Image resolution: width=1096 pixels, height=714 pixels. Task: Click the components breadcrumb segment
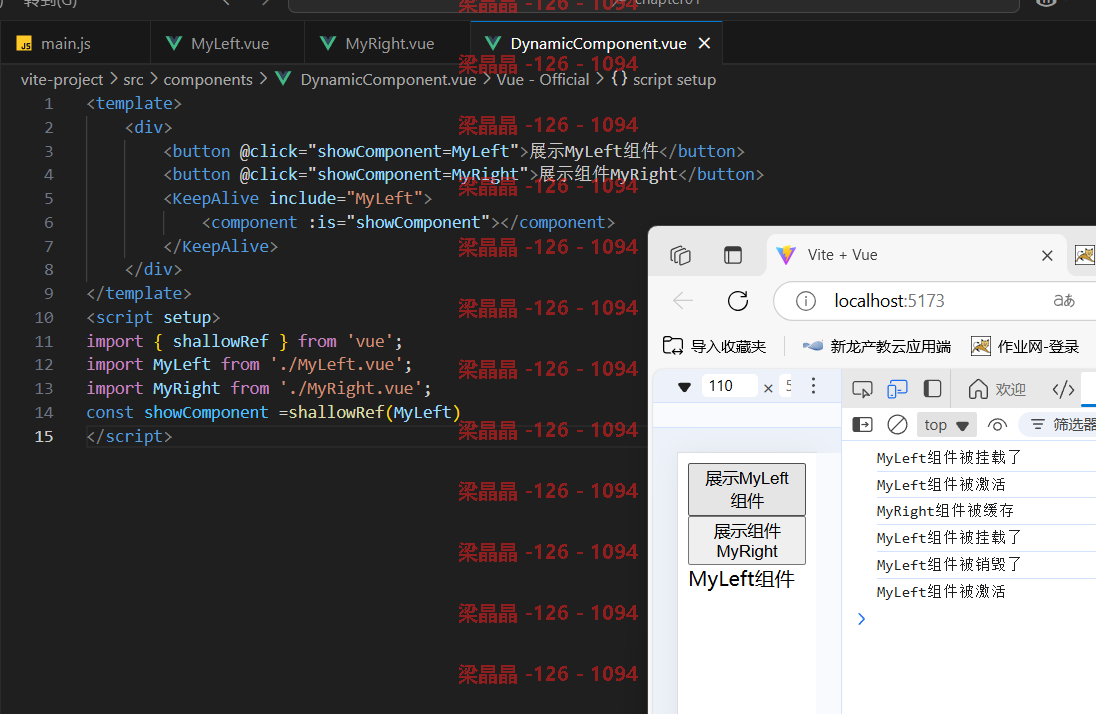208,80
